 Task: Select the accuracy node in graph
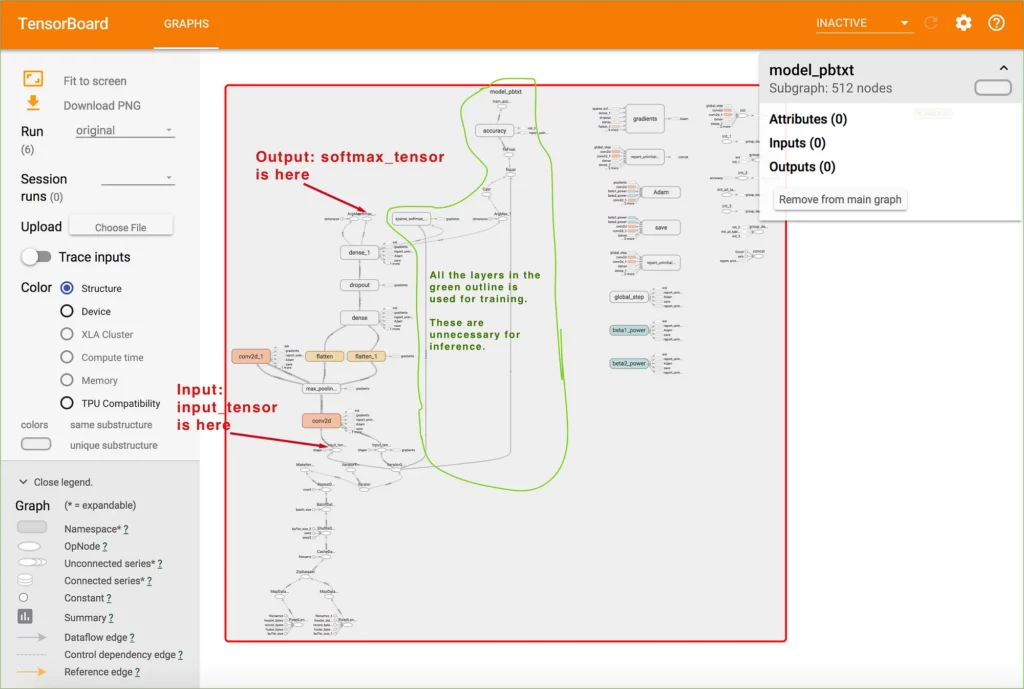coord(494,131)
